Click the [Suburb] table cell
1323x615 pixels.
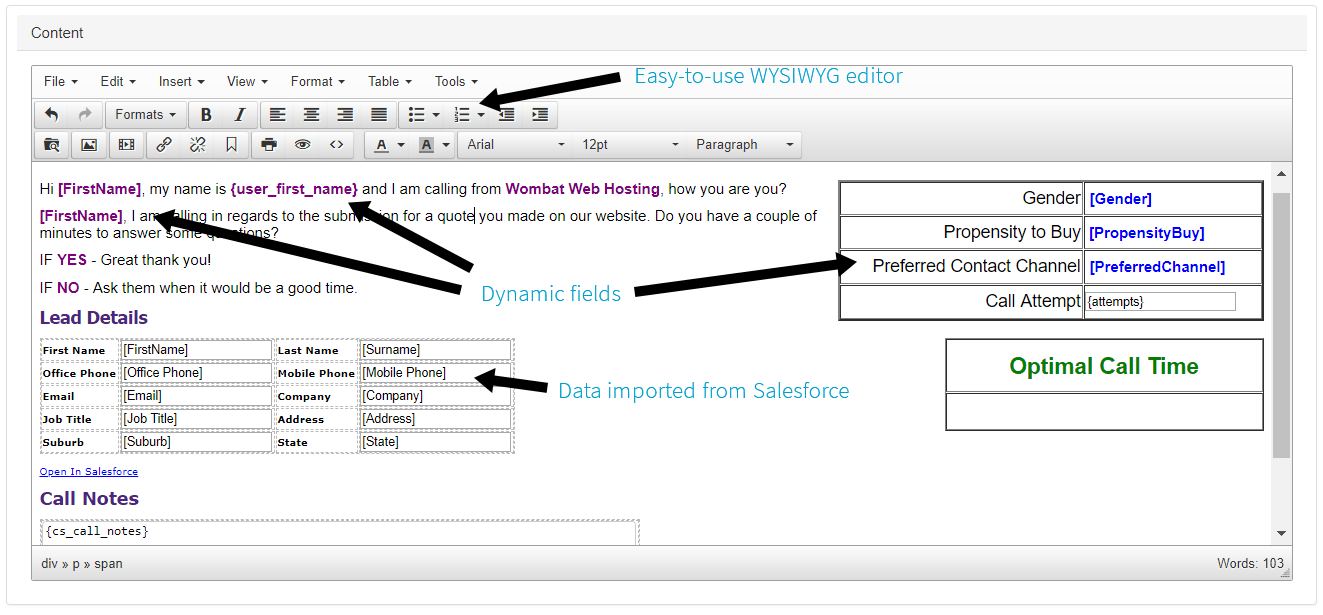[x=196, y=442]
